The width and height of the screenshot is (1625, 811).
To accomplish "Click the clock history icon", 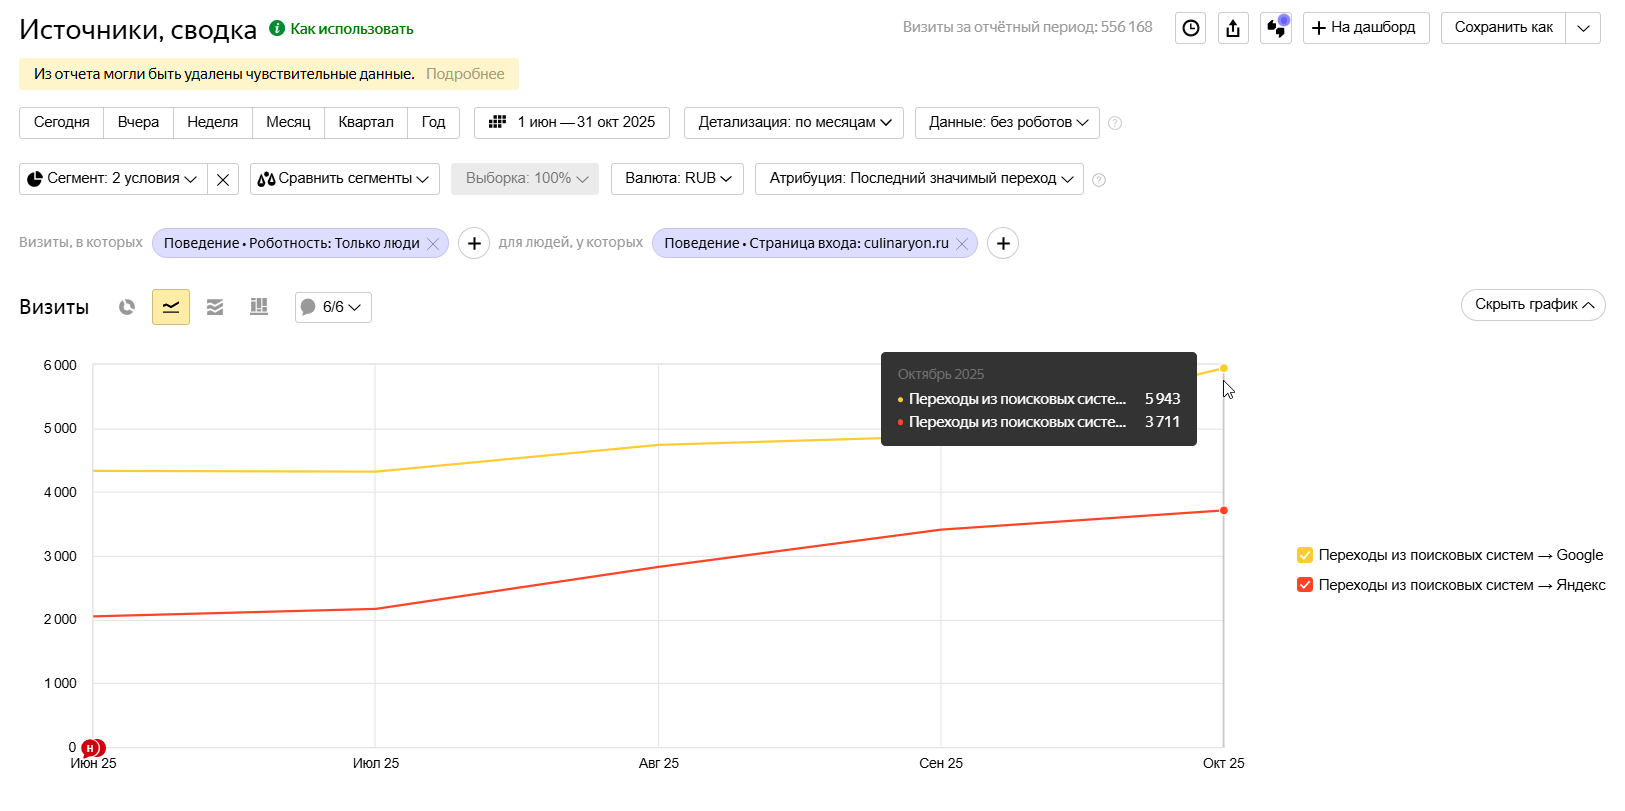I will coord(1190,28).
